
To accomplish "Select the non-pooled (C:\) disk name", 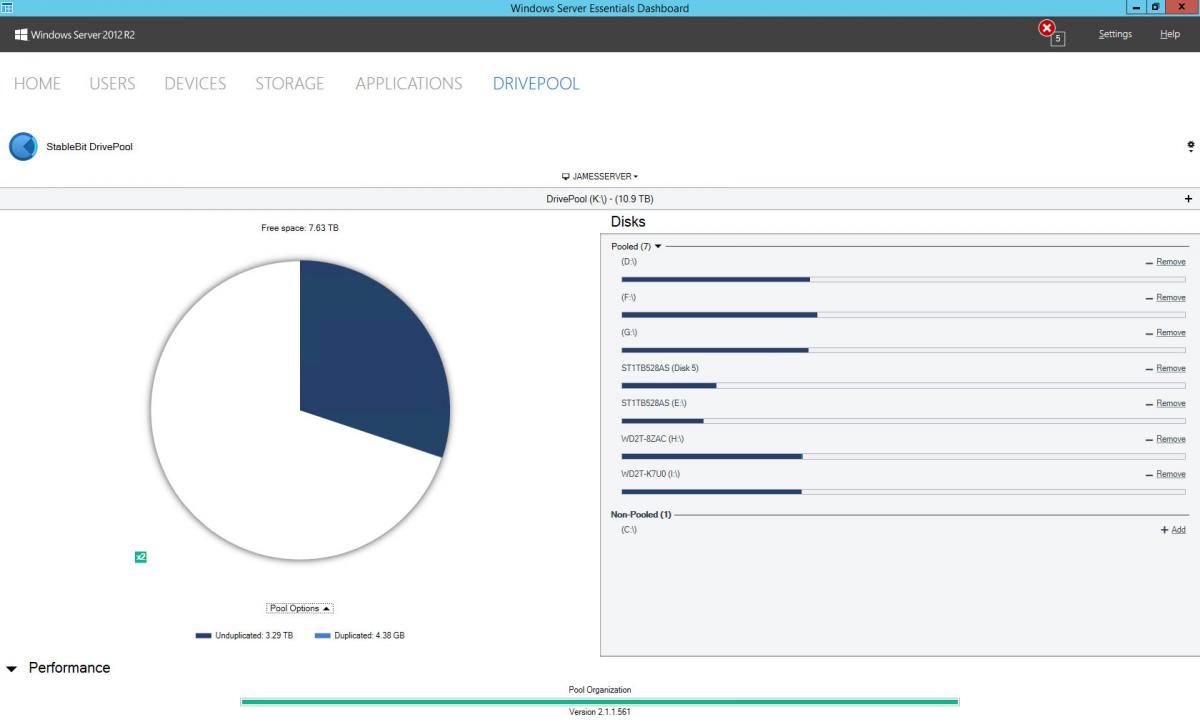I will [629, 530].
